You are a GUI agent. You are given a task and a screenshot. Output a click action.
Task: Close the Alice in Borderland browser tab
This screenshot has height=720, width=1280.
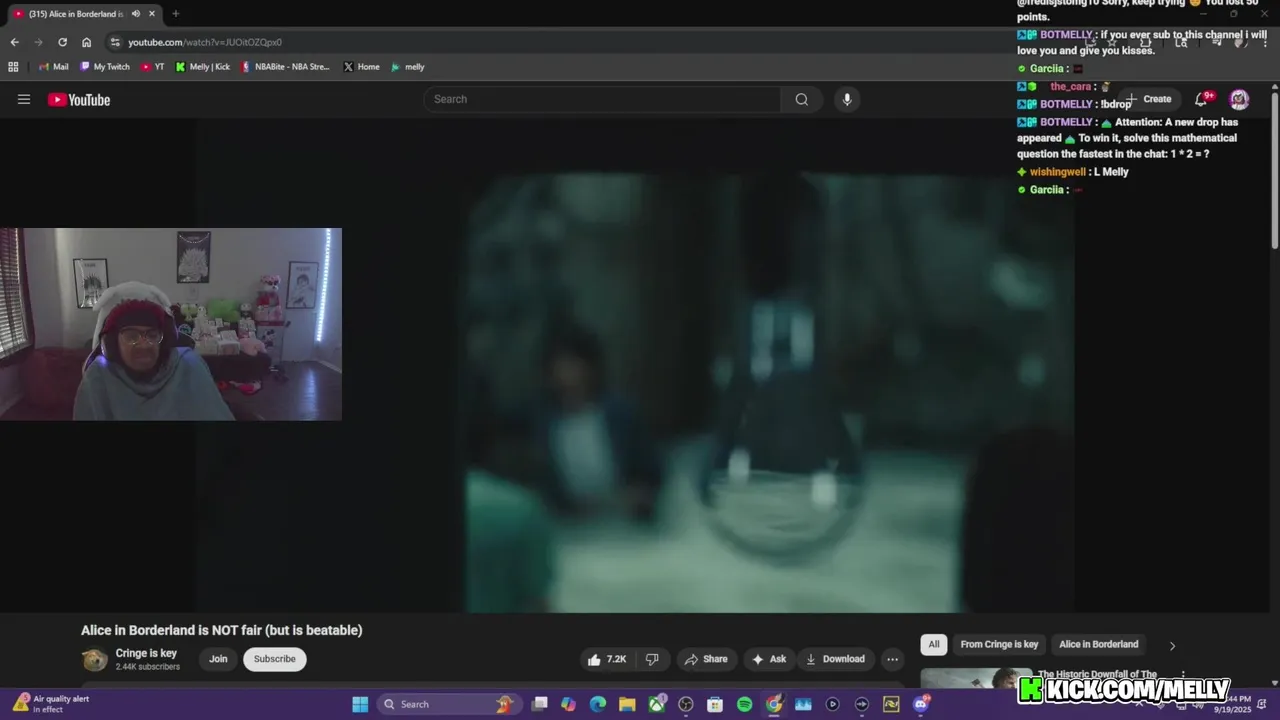pyautogui.click(x=151, y=14)
